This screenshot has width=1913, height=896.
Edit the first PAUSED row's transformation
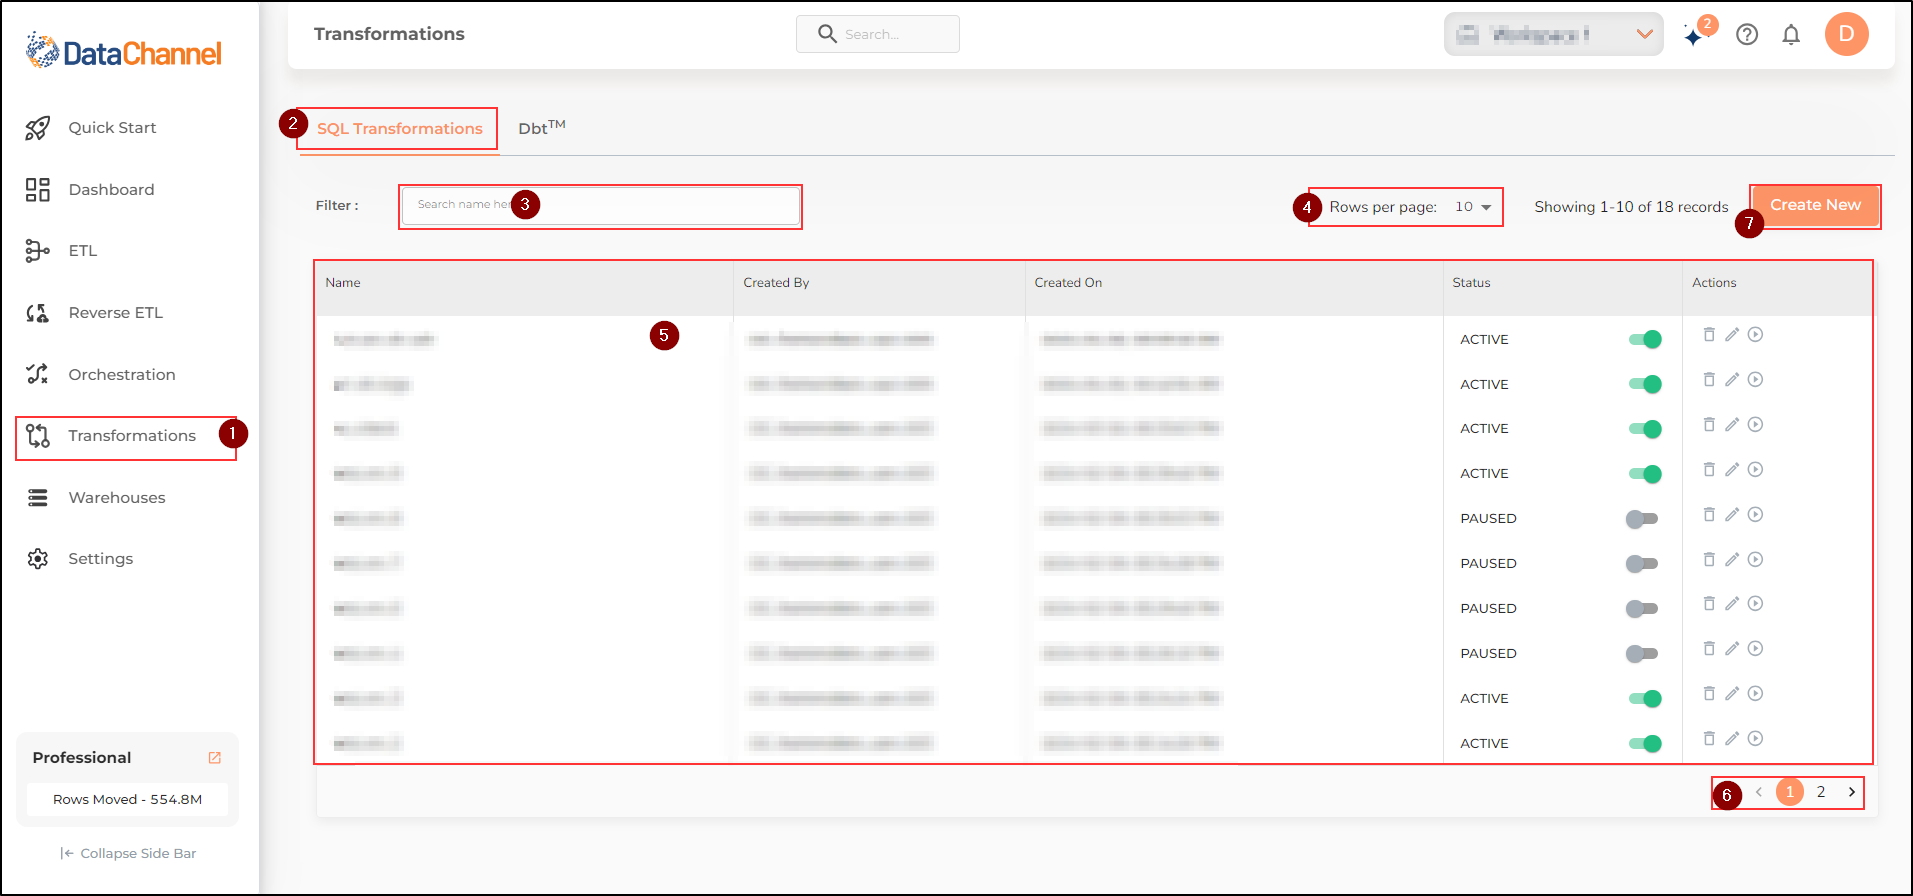(x=1732, y=515)
